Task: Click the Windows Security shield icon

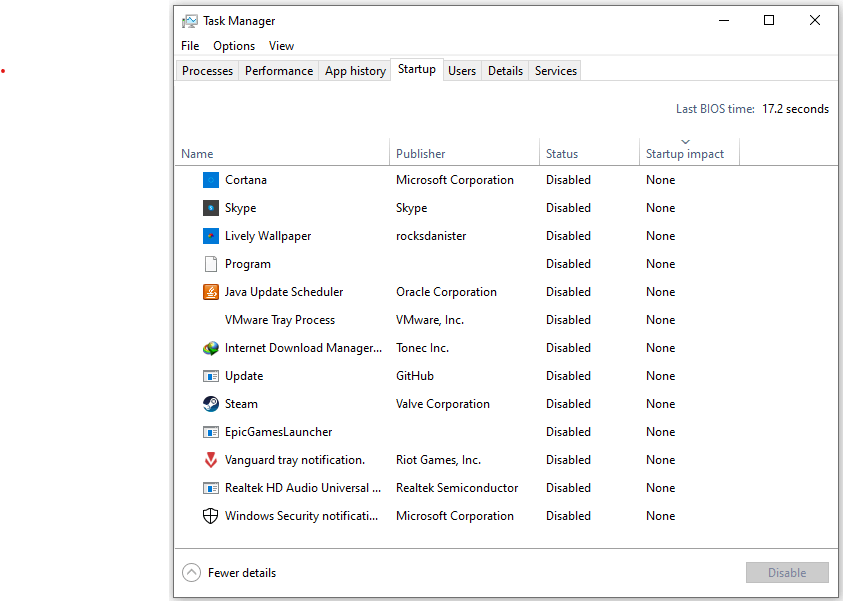Action: pyautogui.click(x=210, y=516)
